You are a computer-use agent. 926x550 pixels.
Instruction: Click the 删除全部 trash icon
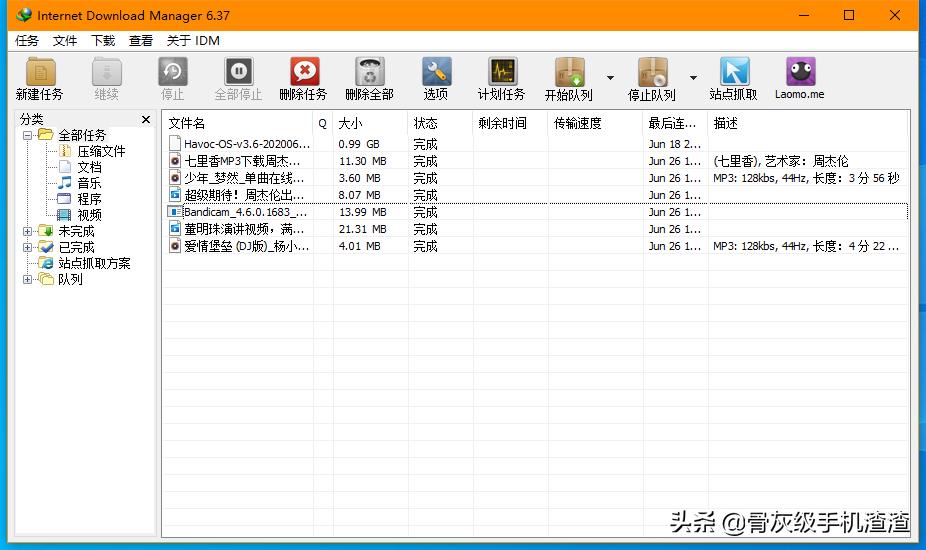[370, 72]
